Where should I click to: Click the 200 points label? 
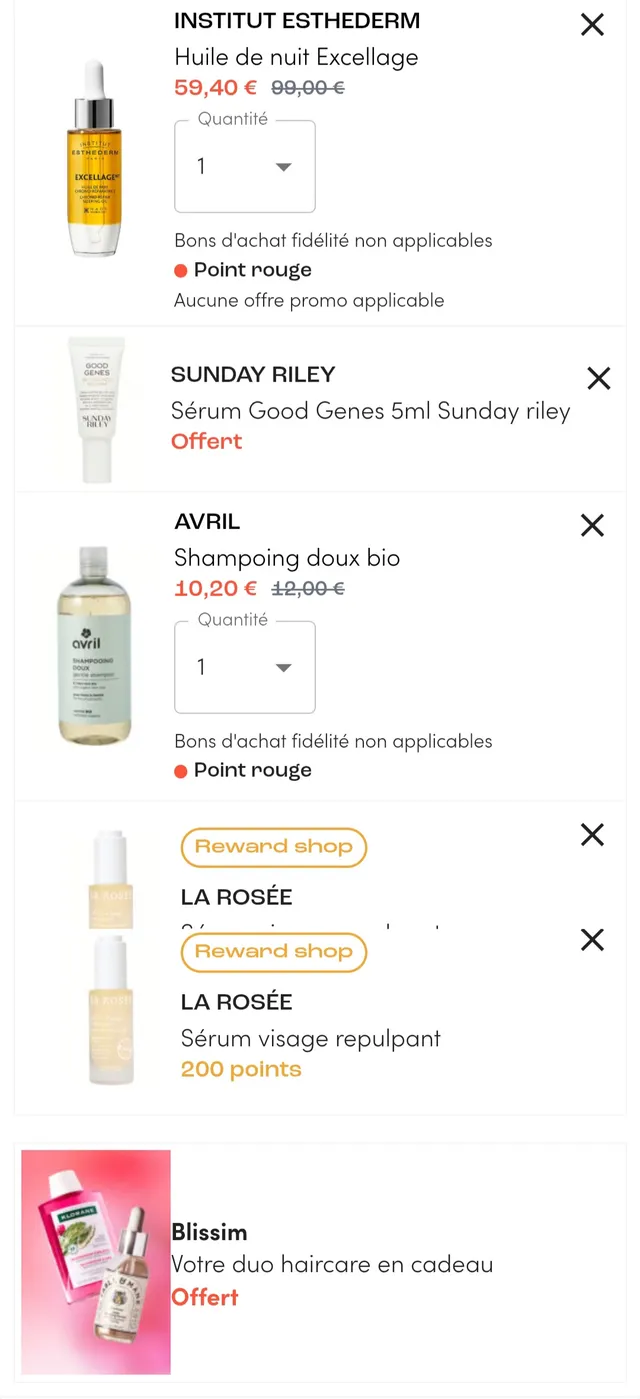(240, 1069)
